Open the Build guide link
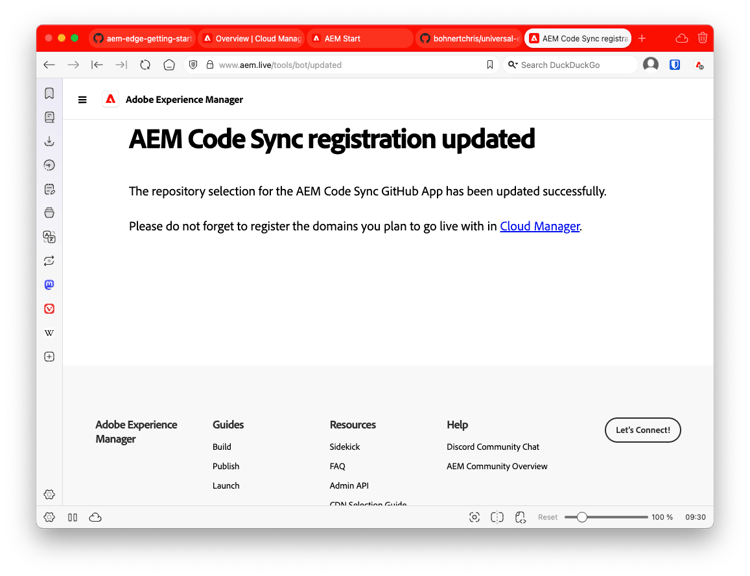The width and height of the screenshot is (750, 576). [222, 446]
